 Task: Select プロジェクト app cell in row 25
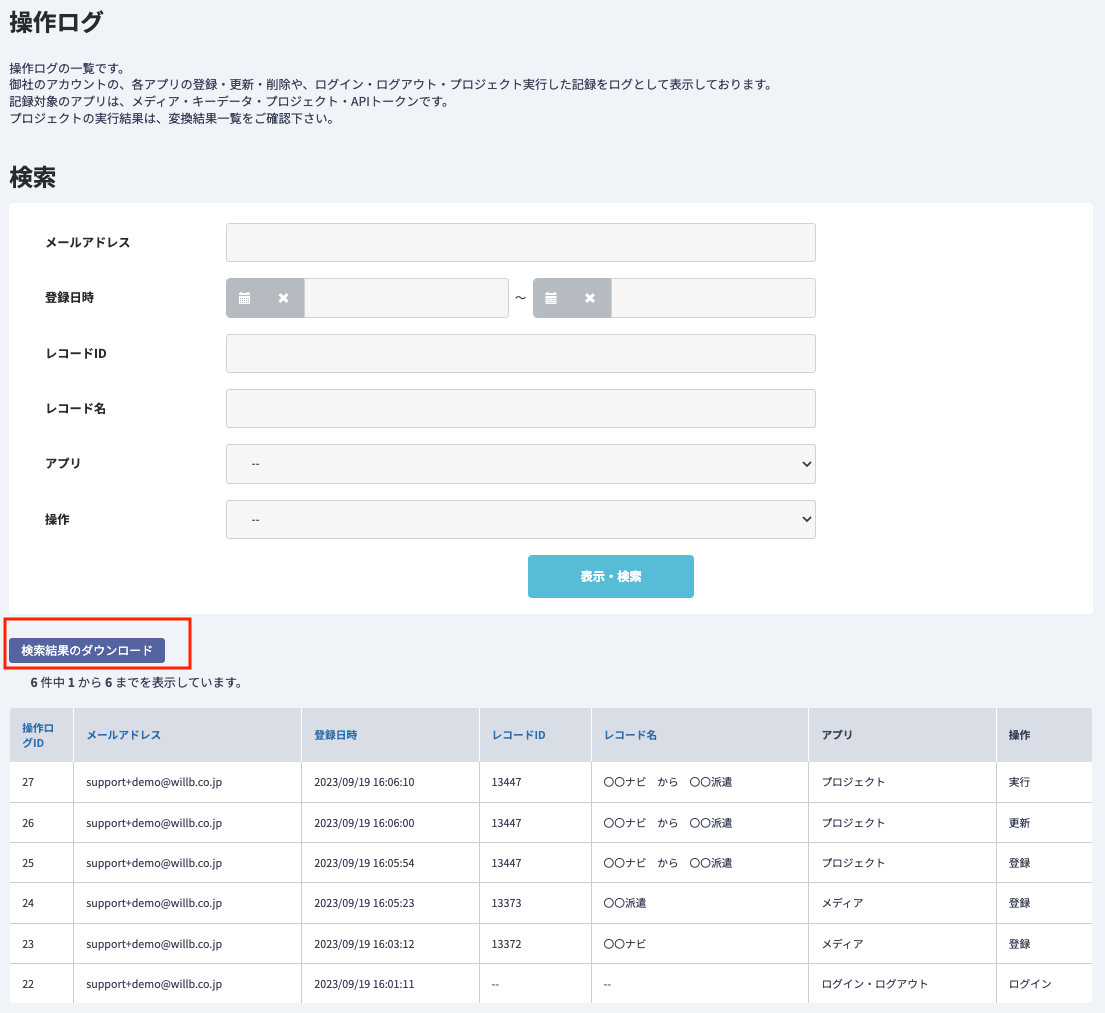[x=903, y=863]
